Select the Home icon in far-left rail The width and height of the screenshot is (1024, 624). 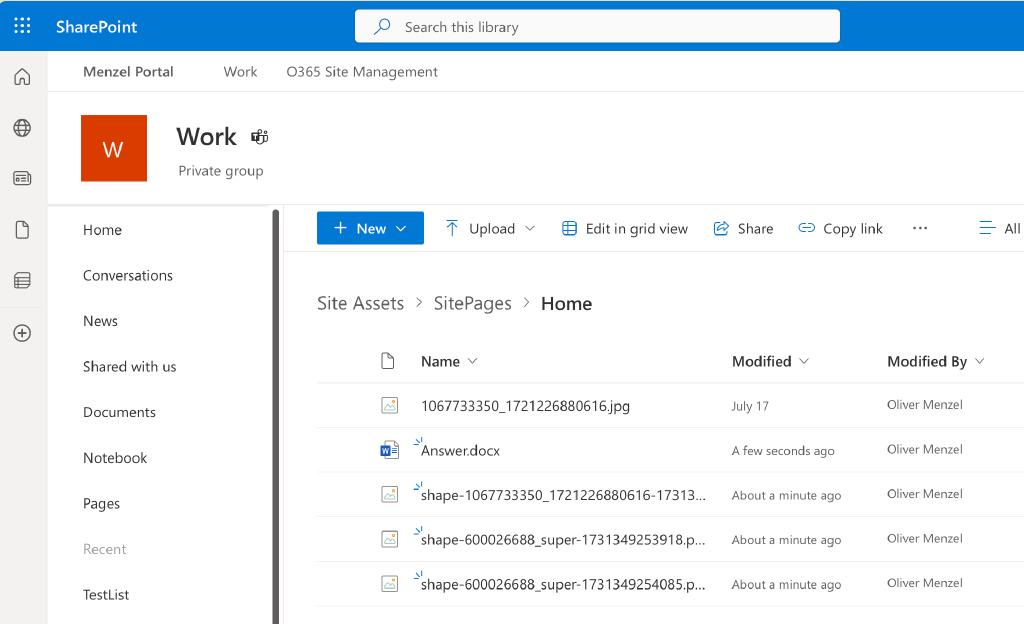21,76
